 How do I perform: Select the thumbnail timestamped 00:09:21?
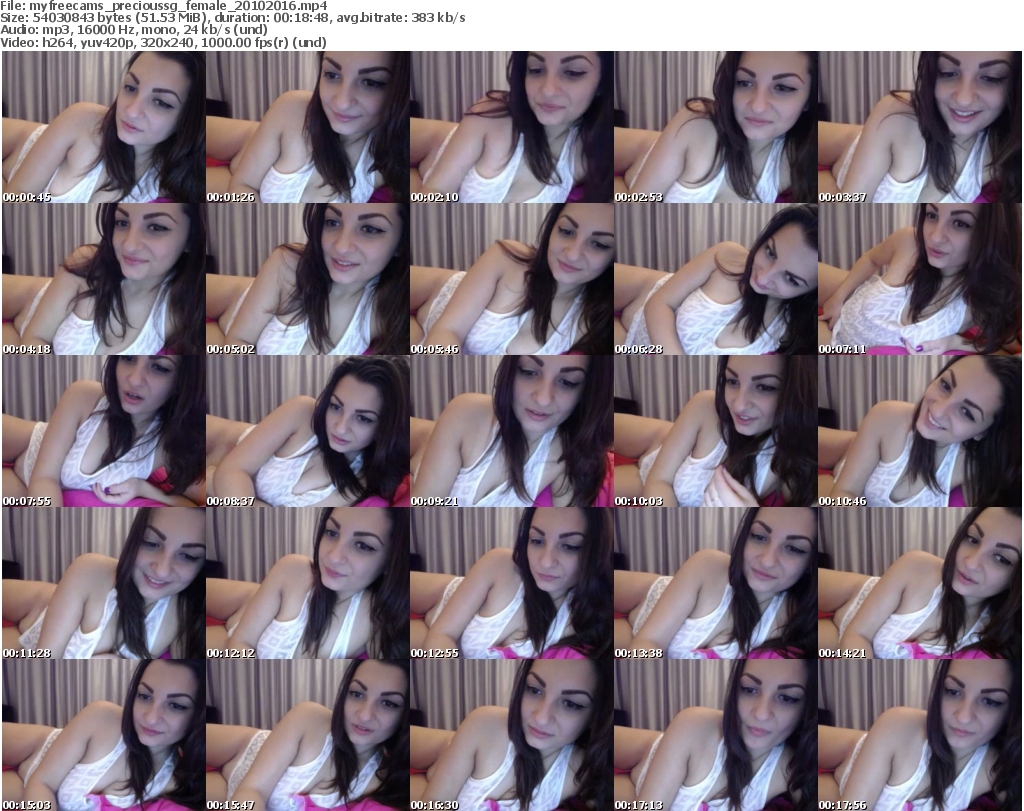[512, 431]
